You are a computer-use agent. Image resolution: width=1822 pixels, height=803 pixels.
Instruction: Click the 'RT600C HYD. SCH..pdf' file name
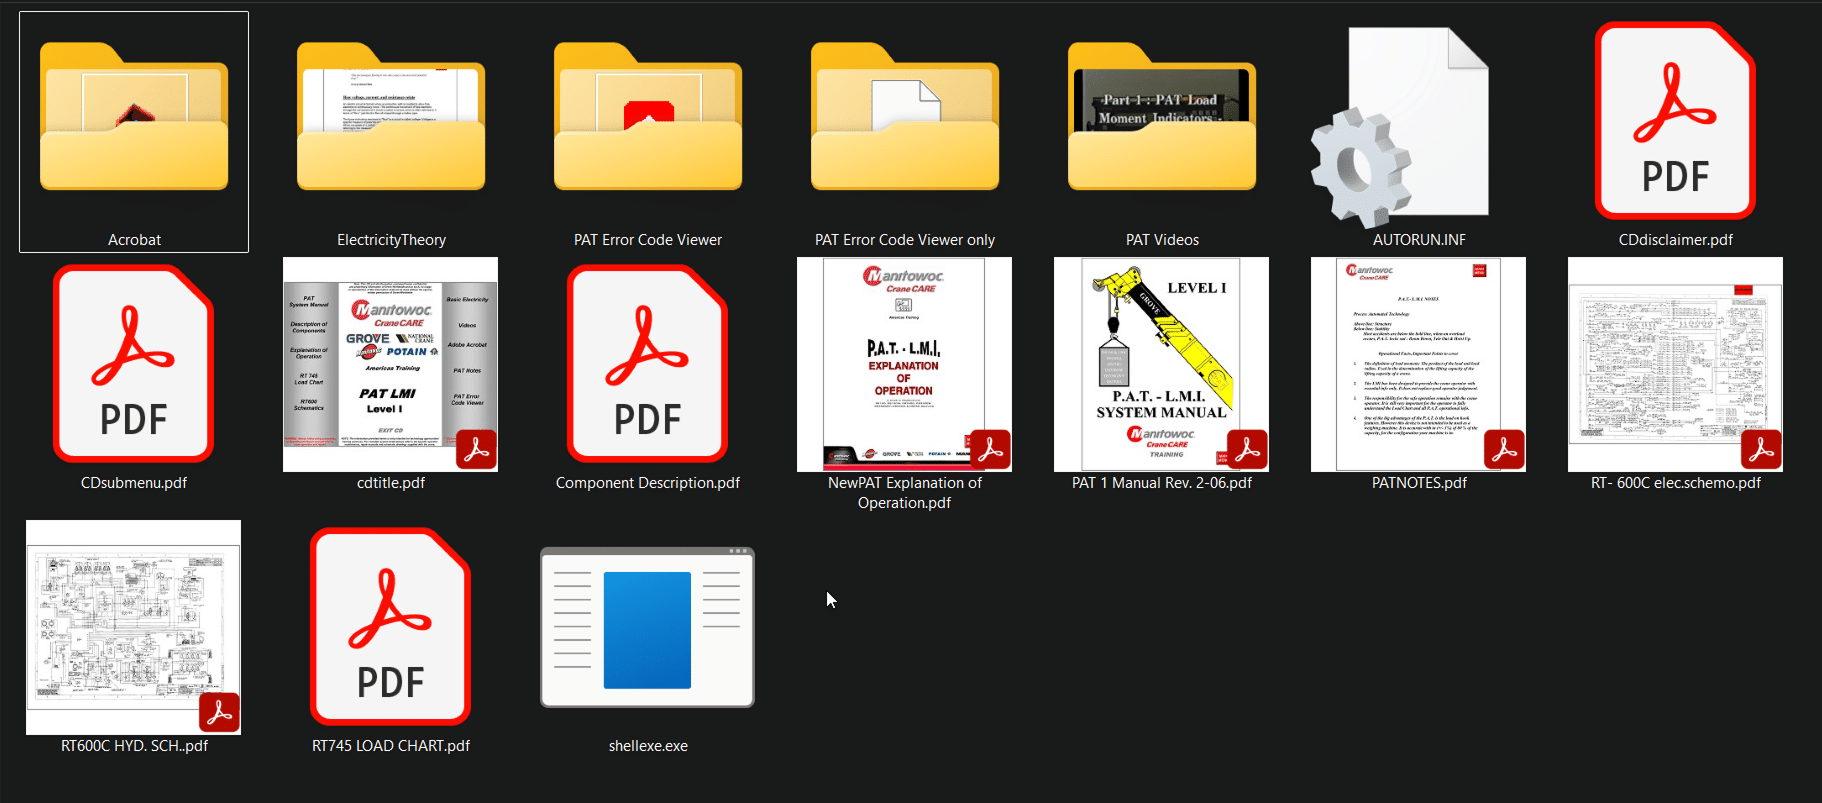[134, 746]
